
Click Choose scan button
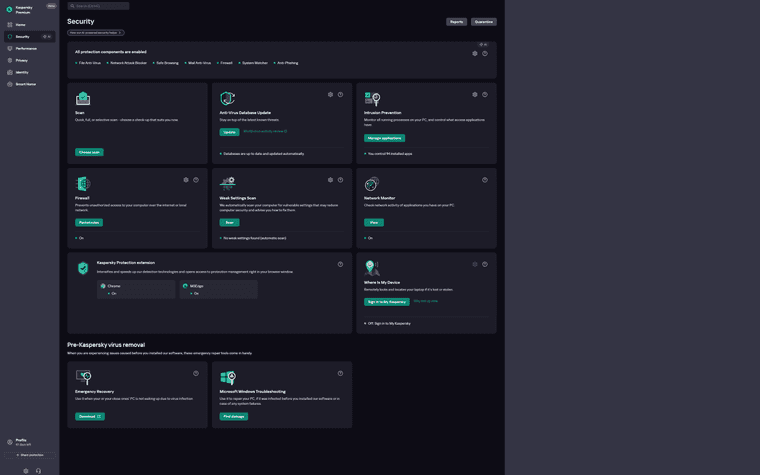89,152
